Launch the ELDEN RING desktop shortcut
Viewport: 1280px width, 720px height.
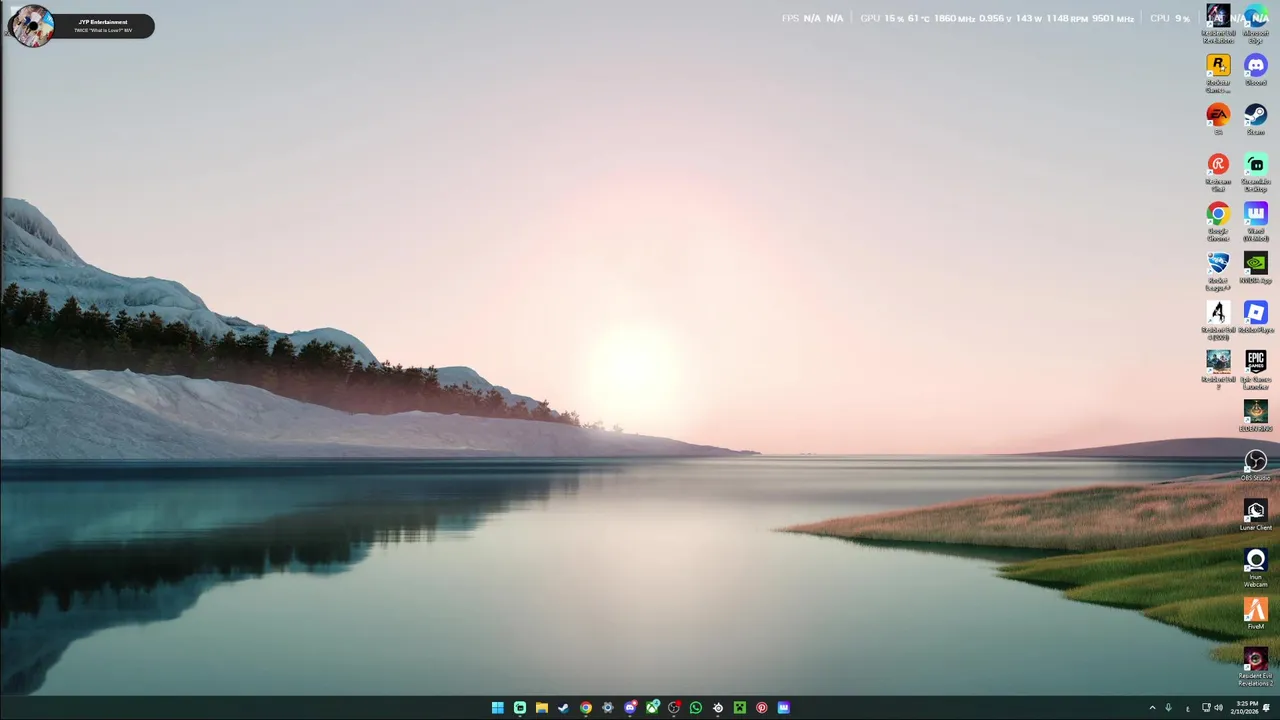point(1255,416)
